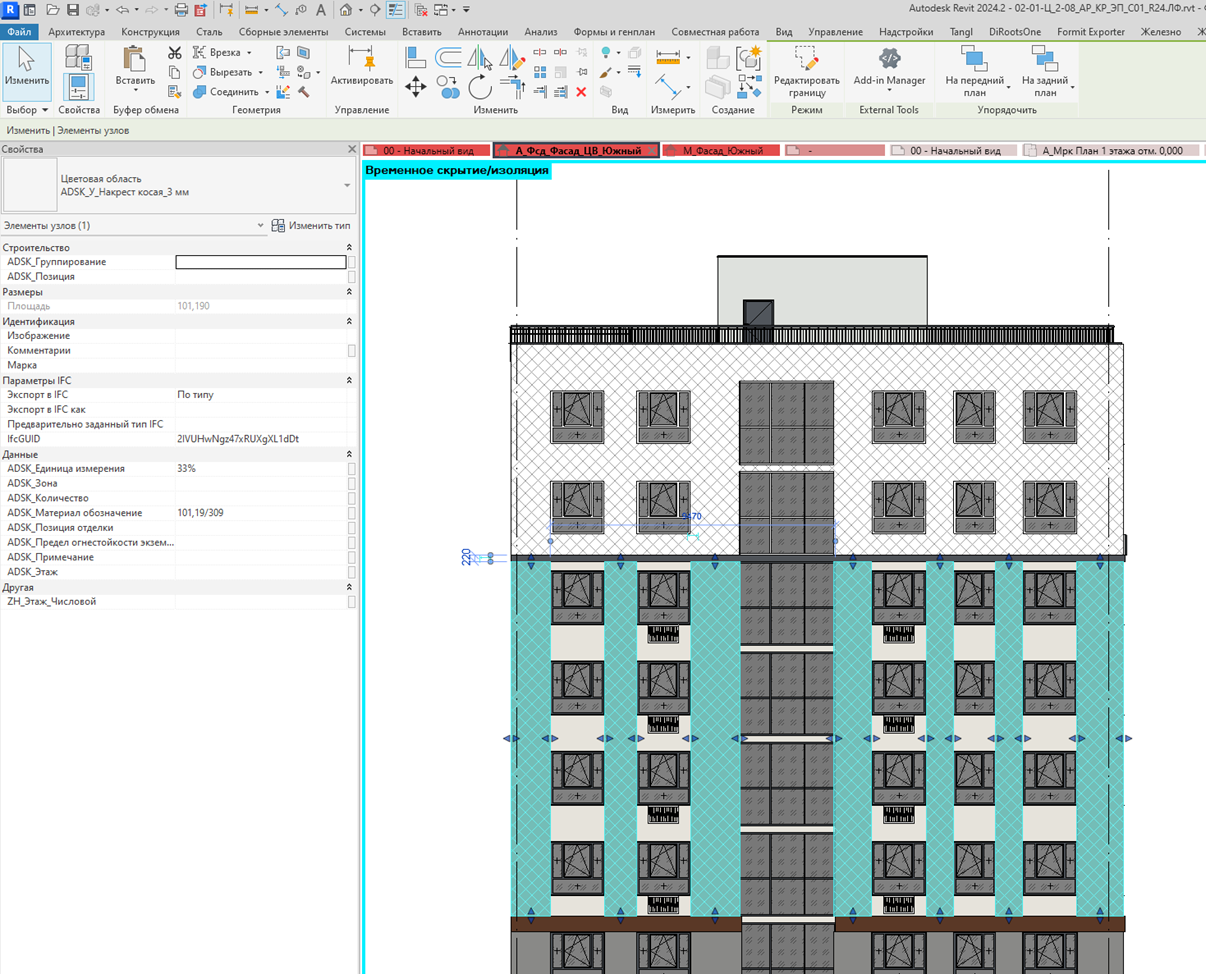
Task: Select the Offset tool icon
Action: pyautogui.click(x=449, y=57)
